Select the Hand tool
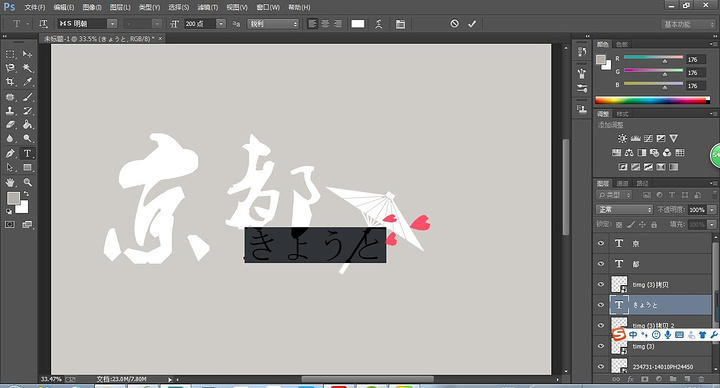This screenshot has width=720, height=388. tap(10, 182)
